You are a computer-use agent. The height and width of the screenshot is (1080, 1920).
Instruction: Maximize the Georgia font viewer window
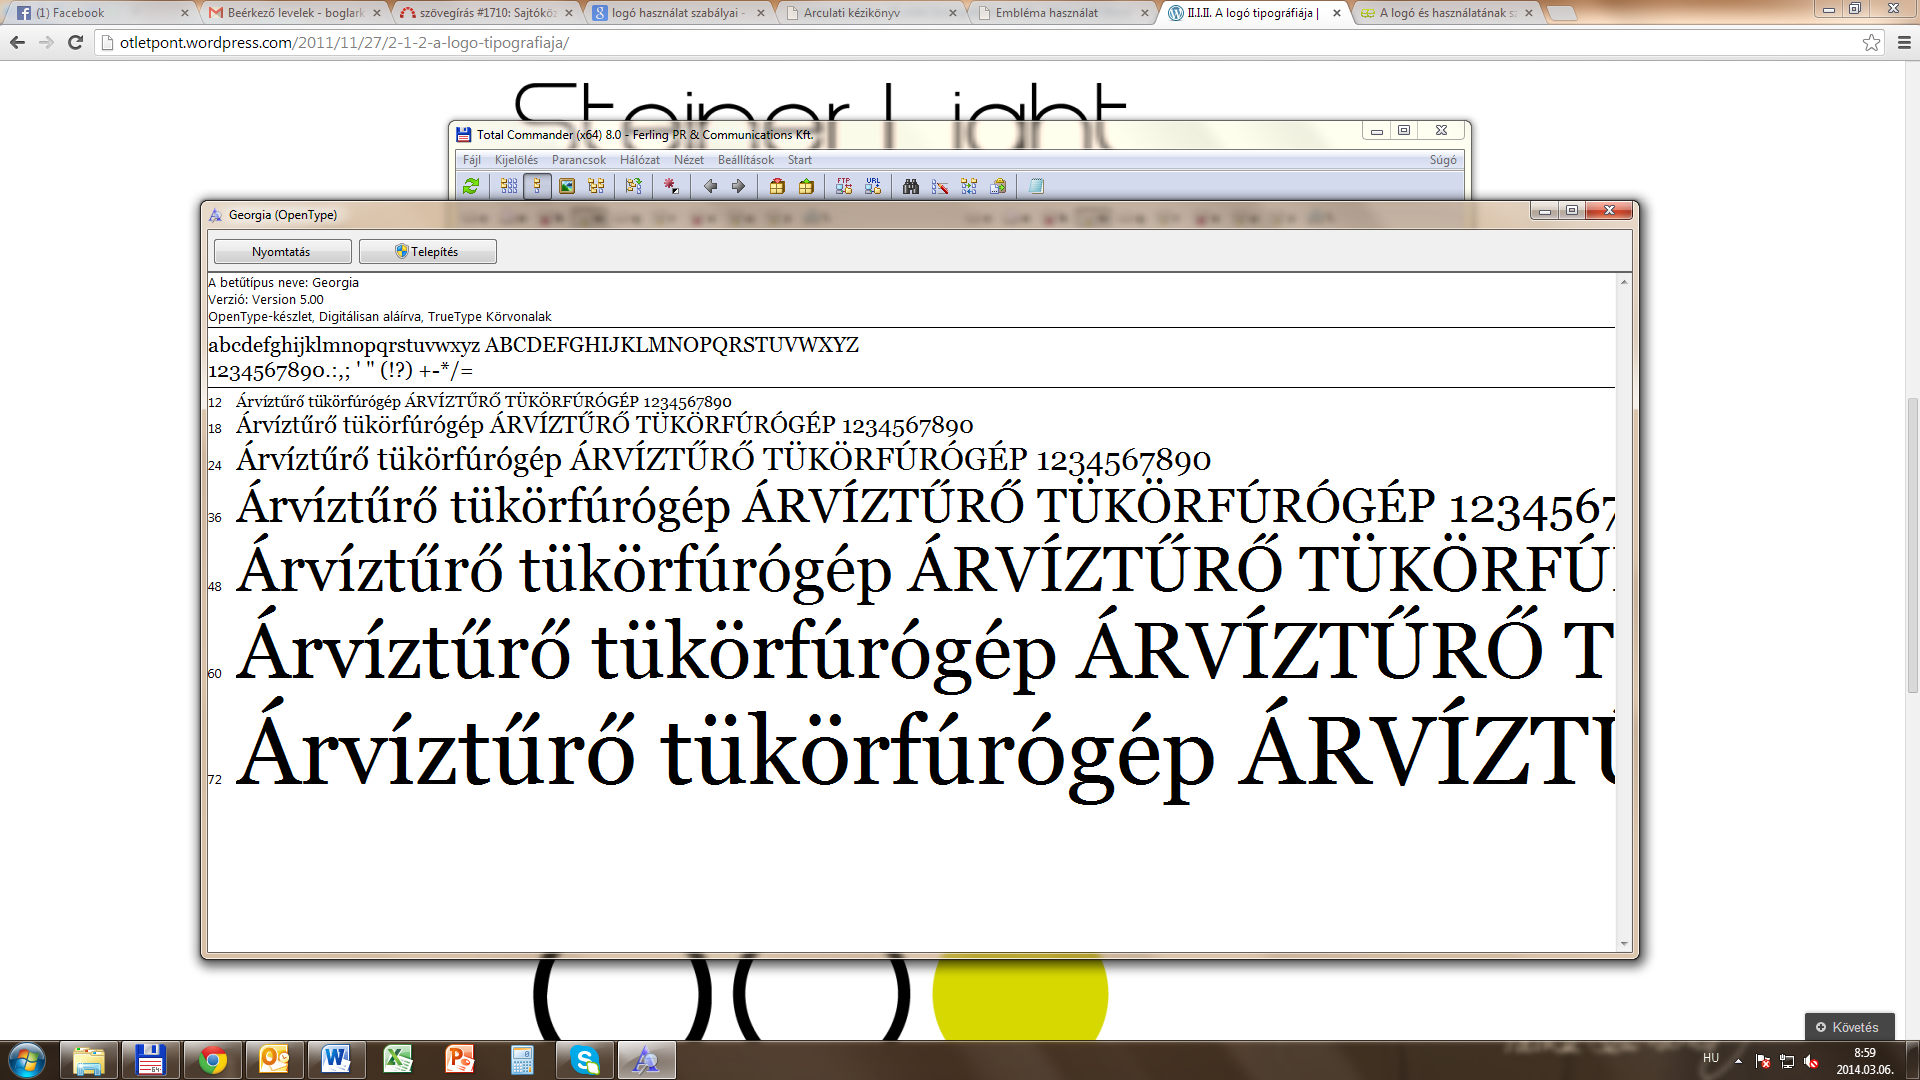[1572, 210]
